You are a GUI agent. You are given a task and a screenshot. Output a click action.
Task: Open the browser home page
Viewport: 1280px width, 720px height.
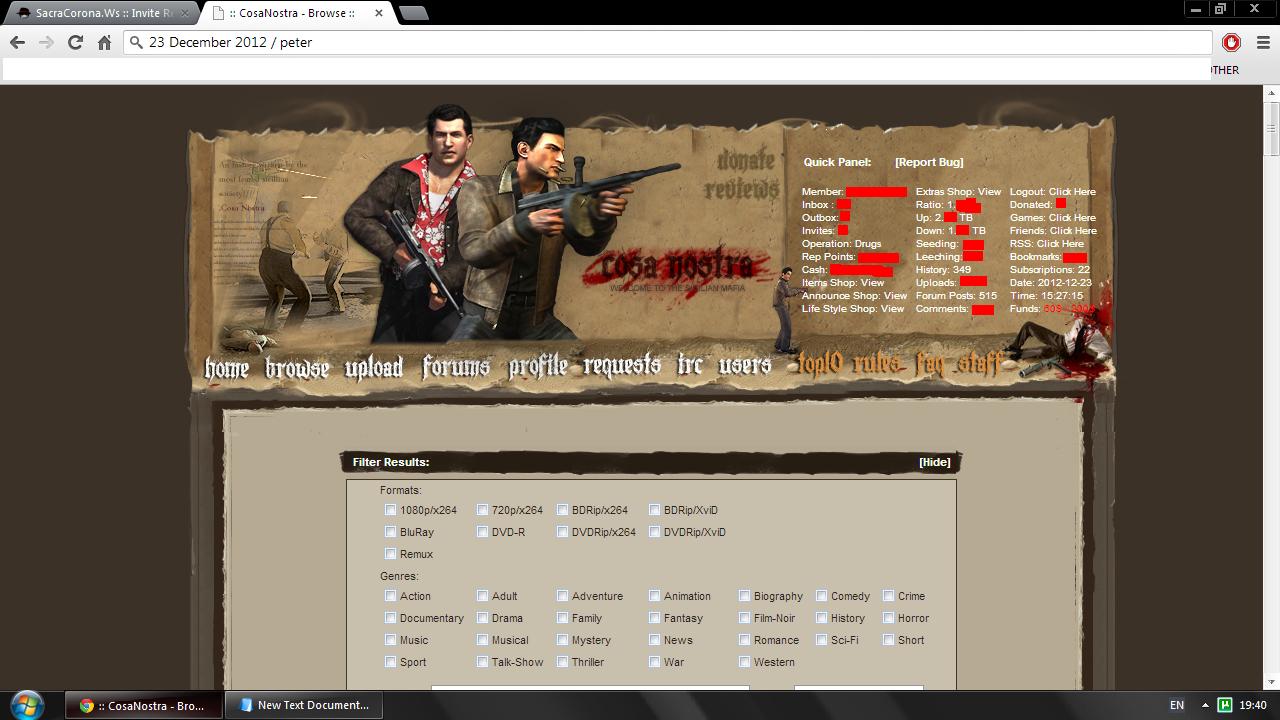(104, 42)
